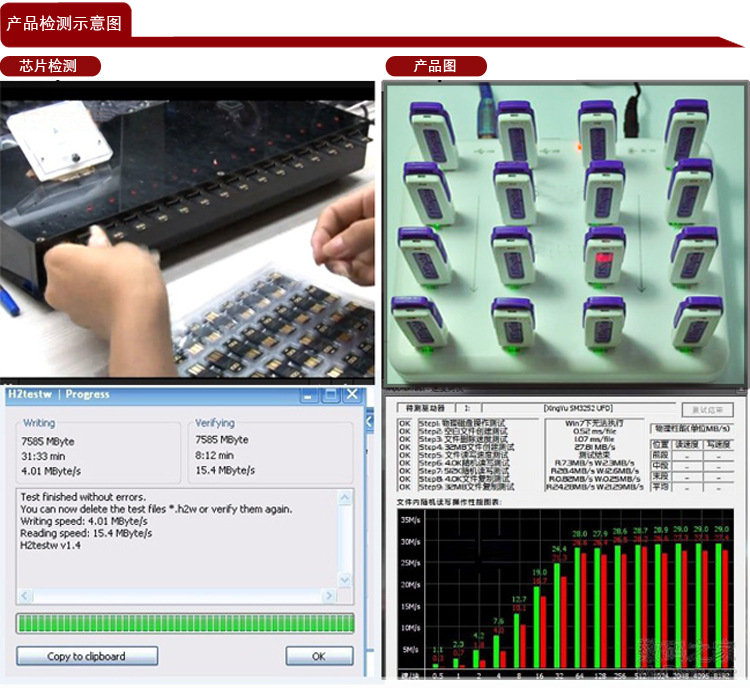Click the random read/write performance bar chart
This screenshot has width=750, height=688.
tap(565, 595)
